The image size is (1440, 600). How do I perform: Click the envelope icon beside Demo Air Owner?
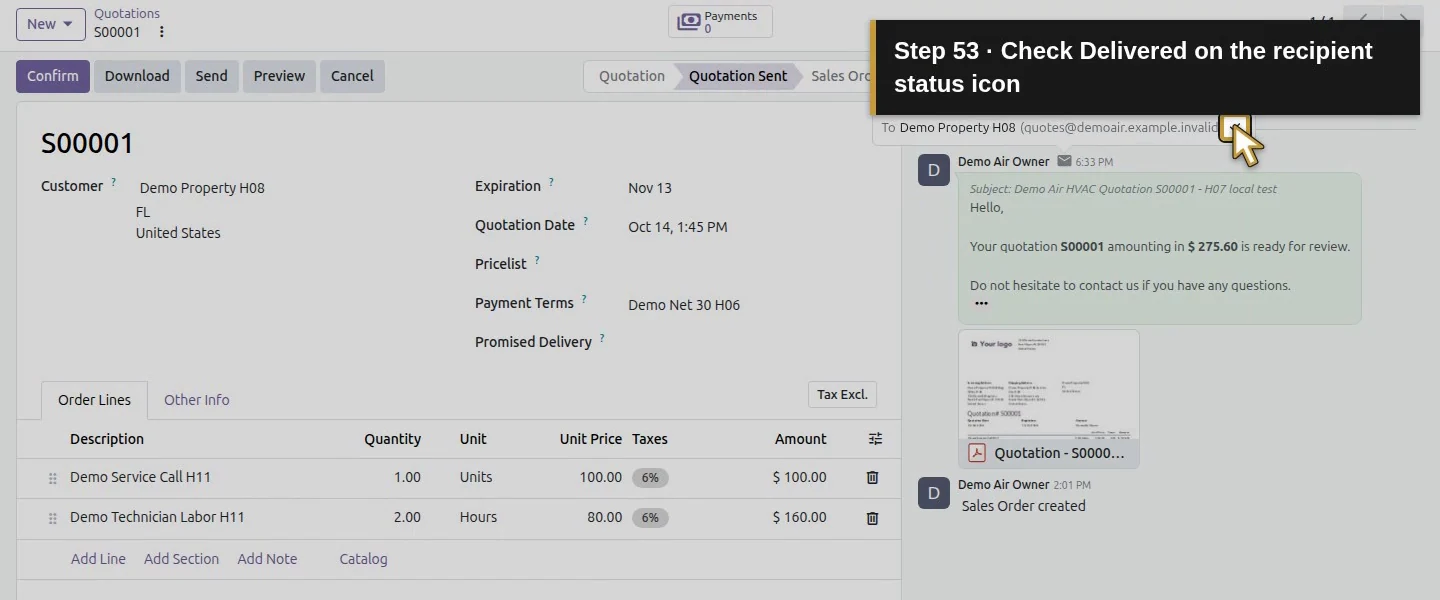tap(1064, 161)
